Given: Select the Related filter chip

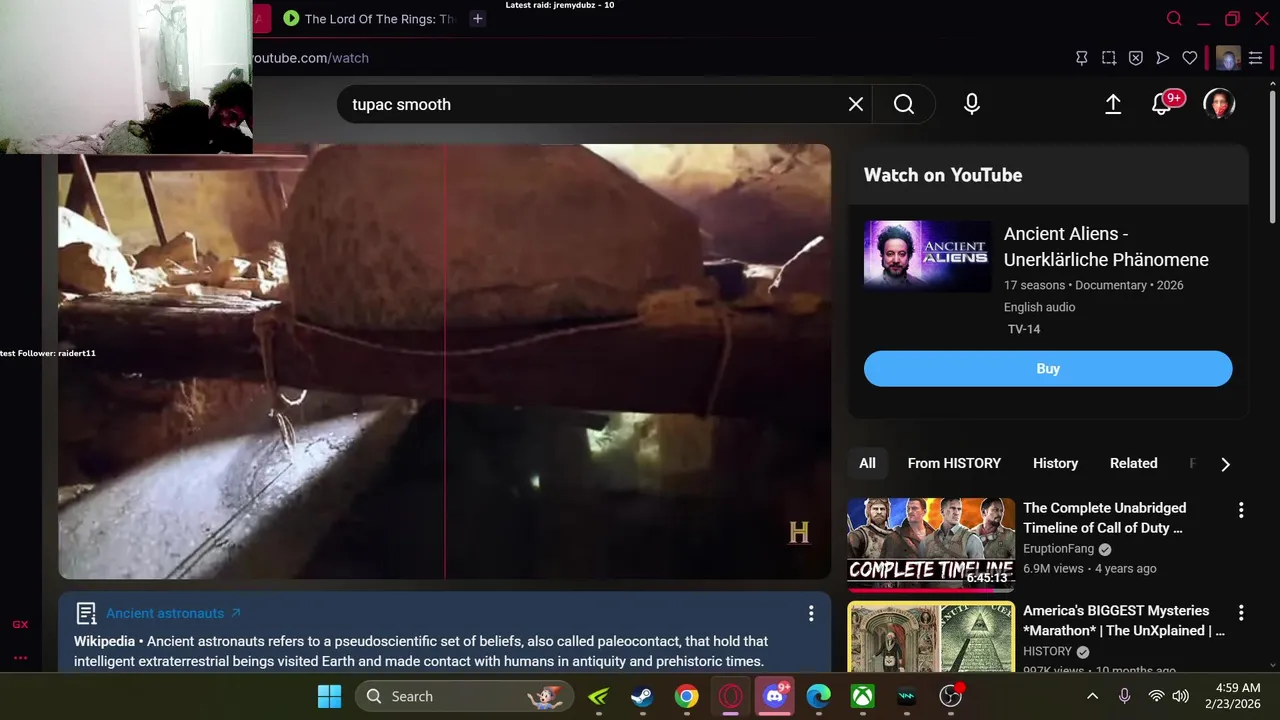Looking at the screenshot, I should pyautogui.click(x=1133, y=463).
